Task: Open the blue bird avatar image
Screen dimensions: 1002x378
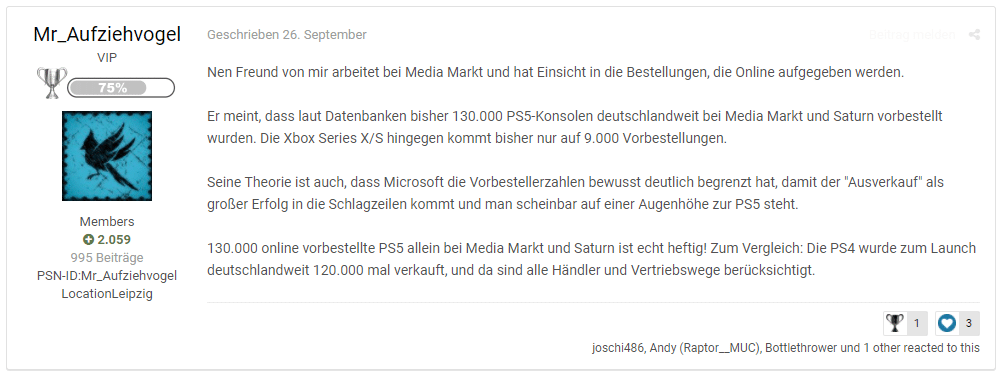Action: coord(107,156)
